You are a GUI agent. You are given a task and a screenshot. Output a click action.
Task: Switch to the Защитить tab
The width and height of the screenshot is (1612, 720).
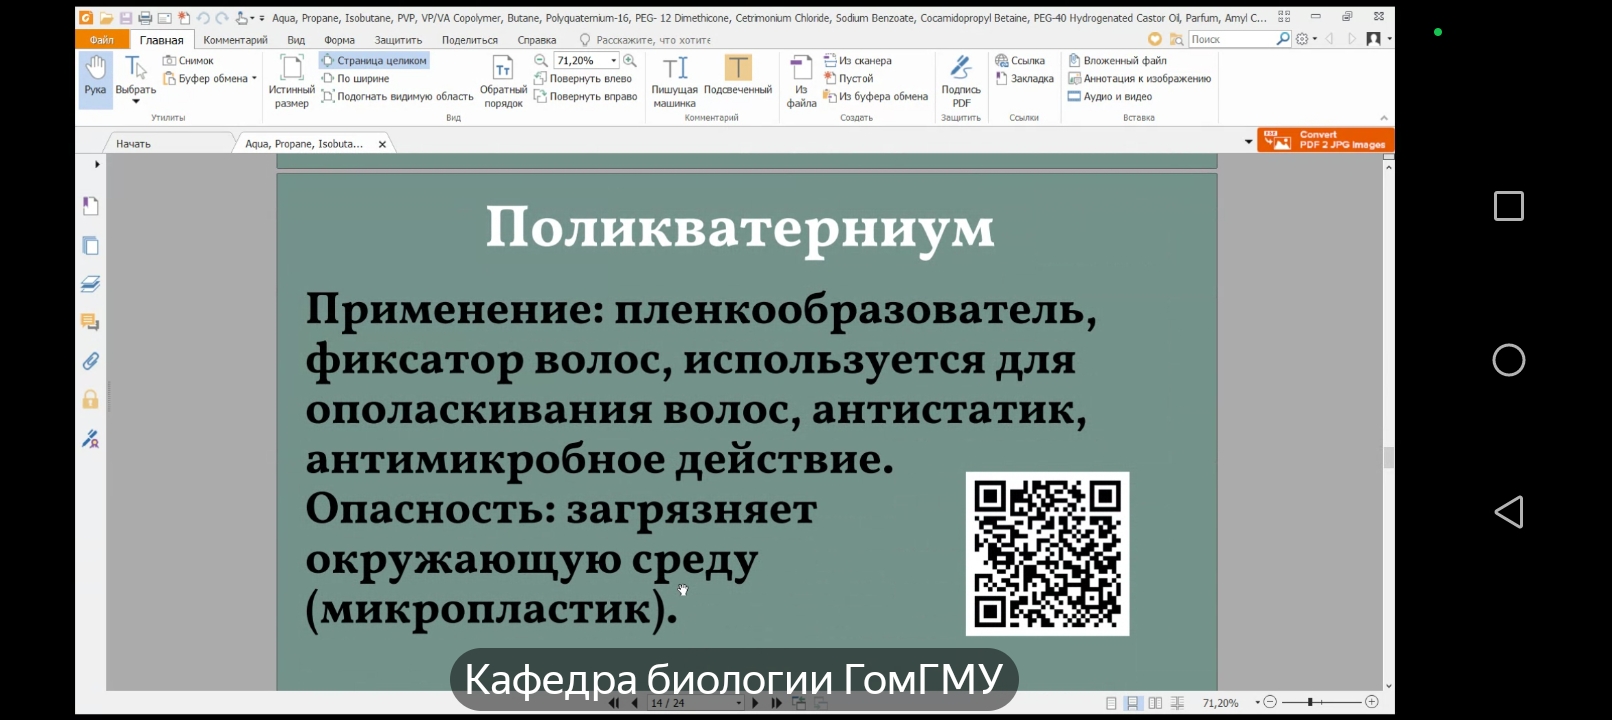tap(398, 40)
